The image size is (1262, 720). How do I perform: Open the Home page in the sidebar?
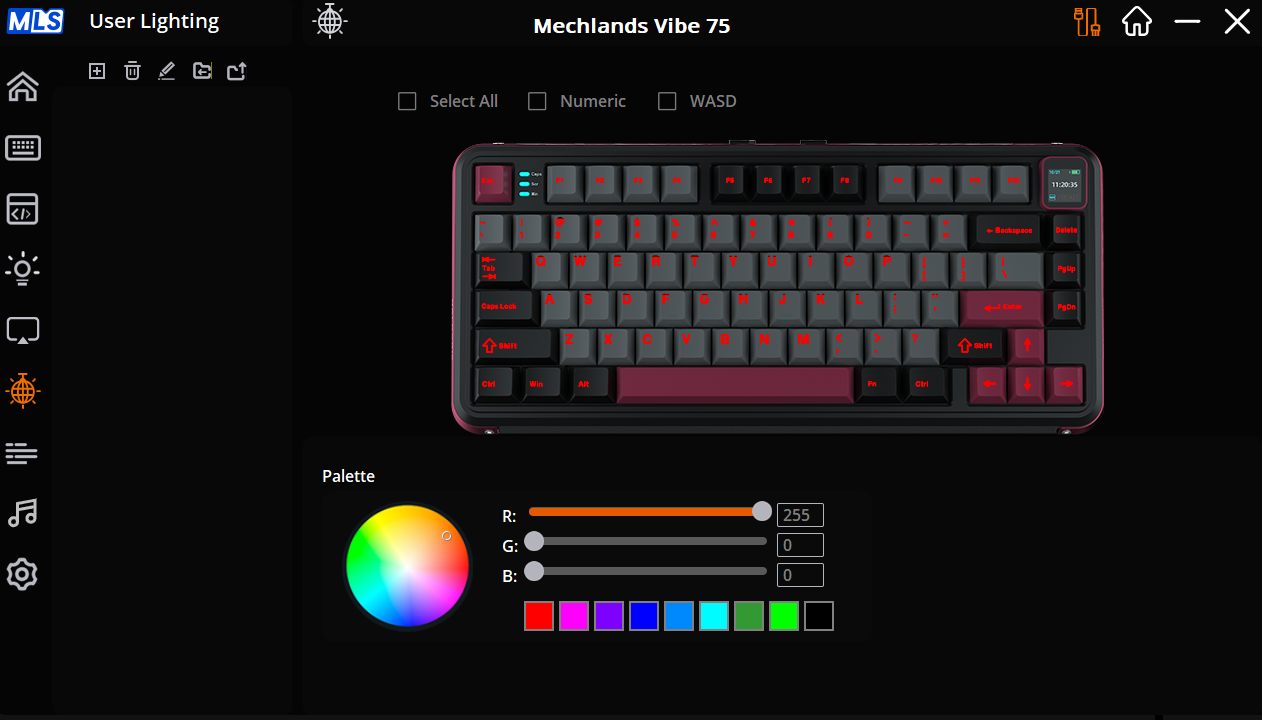(x=23, y=87)
